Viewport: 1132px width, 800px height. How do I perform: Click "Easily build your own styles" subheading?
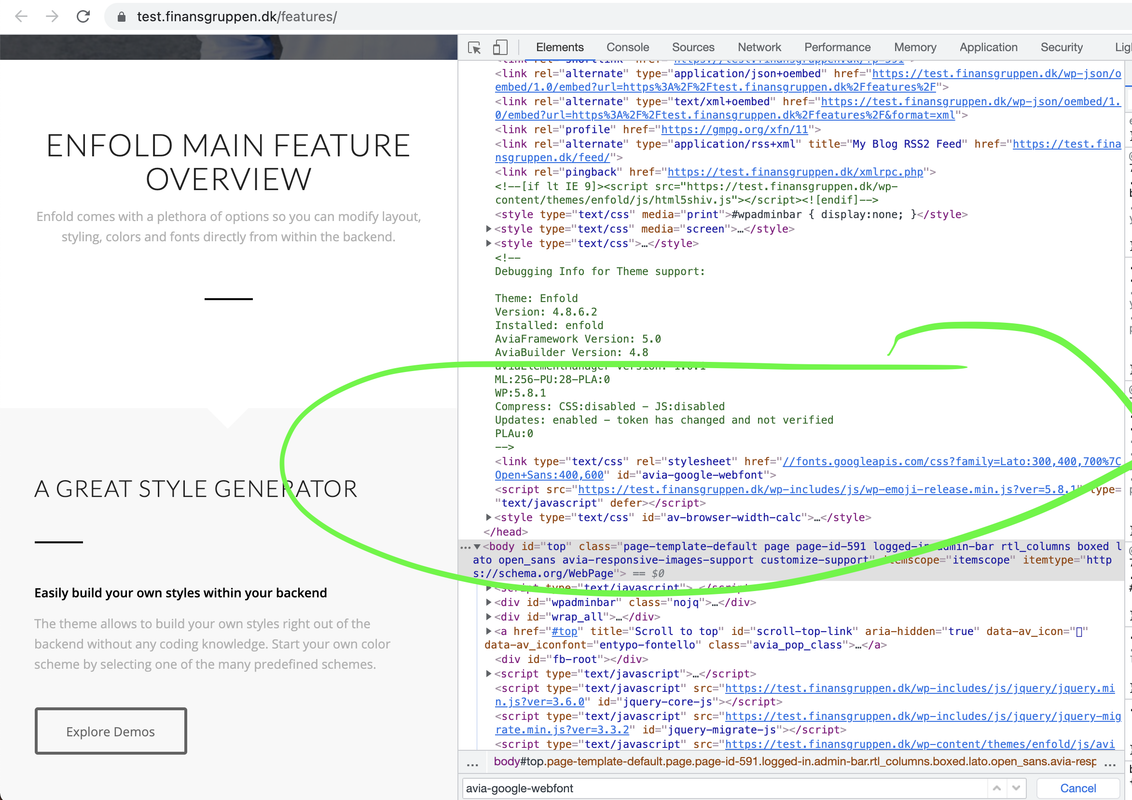180,593
